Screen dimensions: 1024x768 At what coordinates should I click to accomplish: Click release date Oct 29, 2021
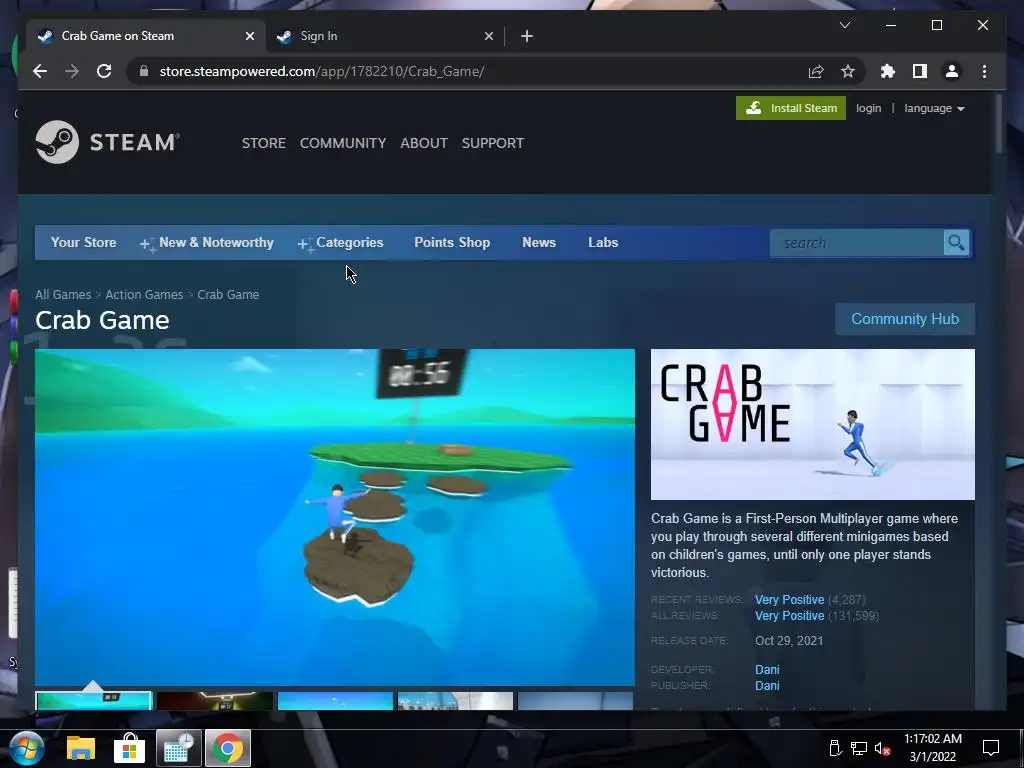[x=789, y=641]
